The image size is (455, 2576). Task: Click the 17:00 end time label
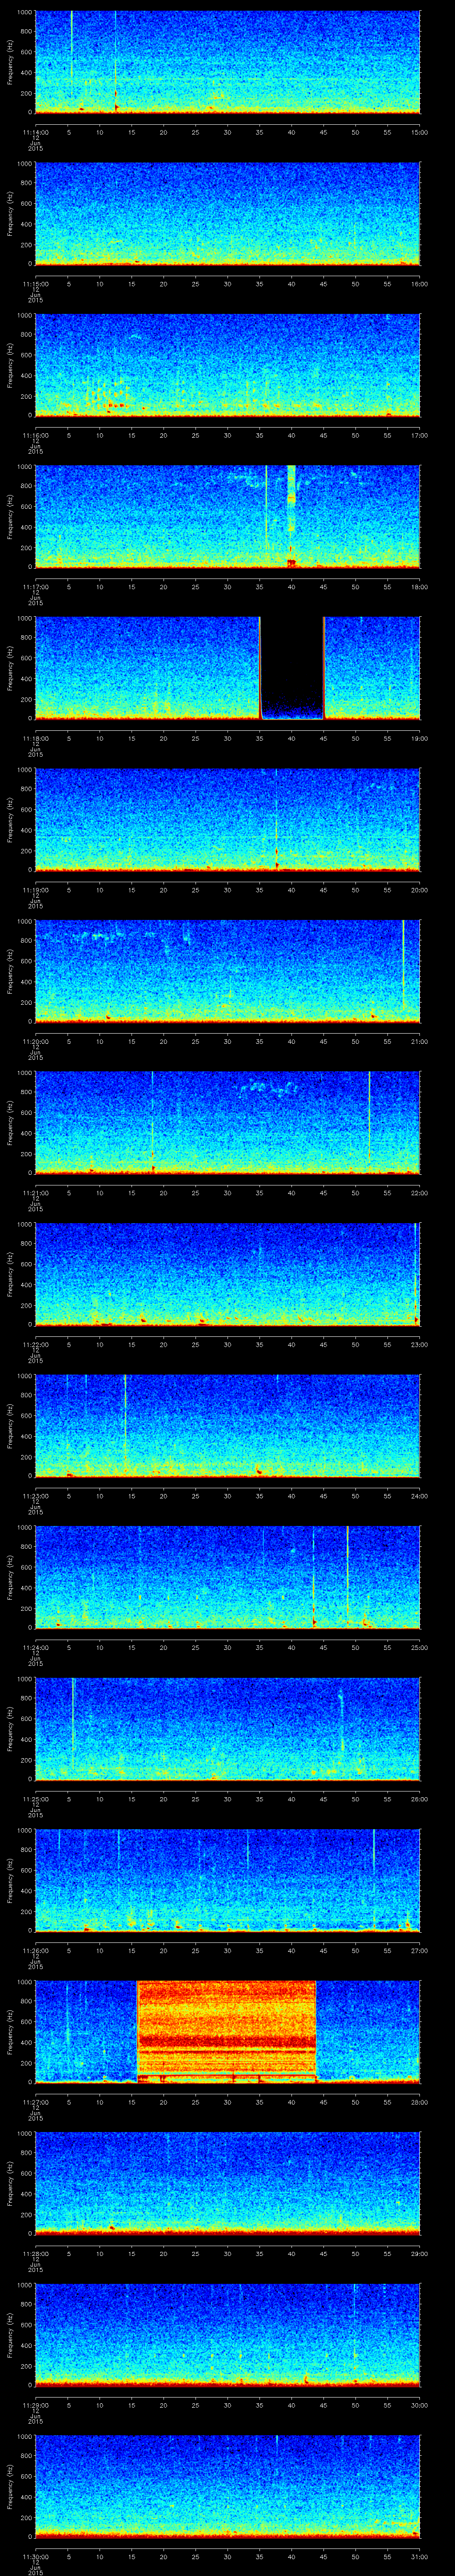tap(420, 436)
